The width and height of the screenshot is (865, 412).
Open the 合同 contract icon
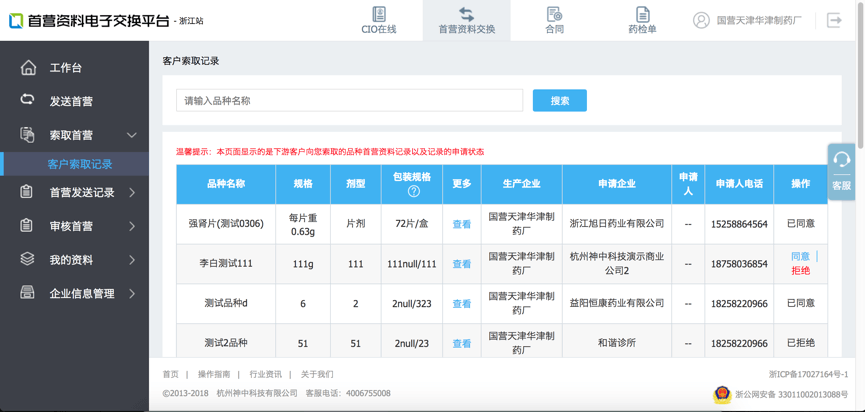tap(554, 14)
